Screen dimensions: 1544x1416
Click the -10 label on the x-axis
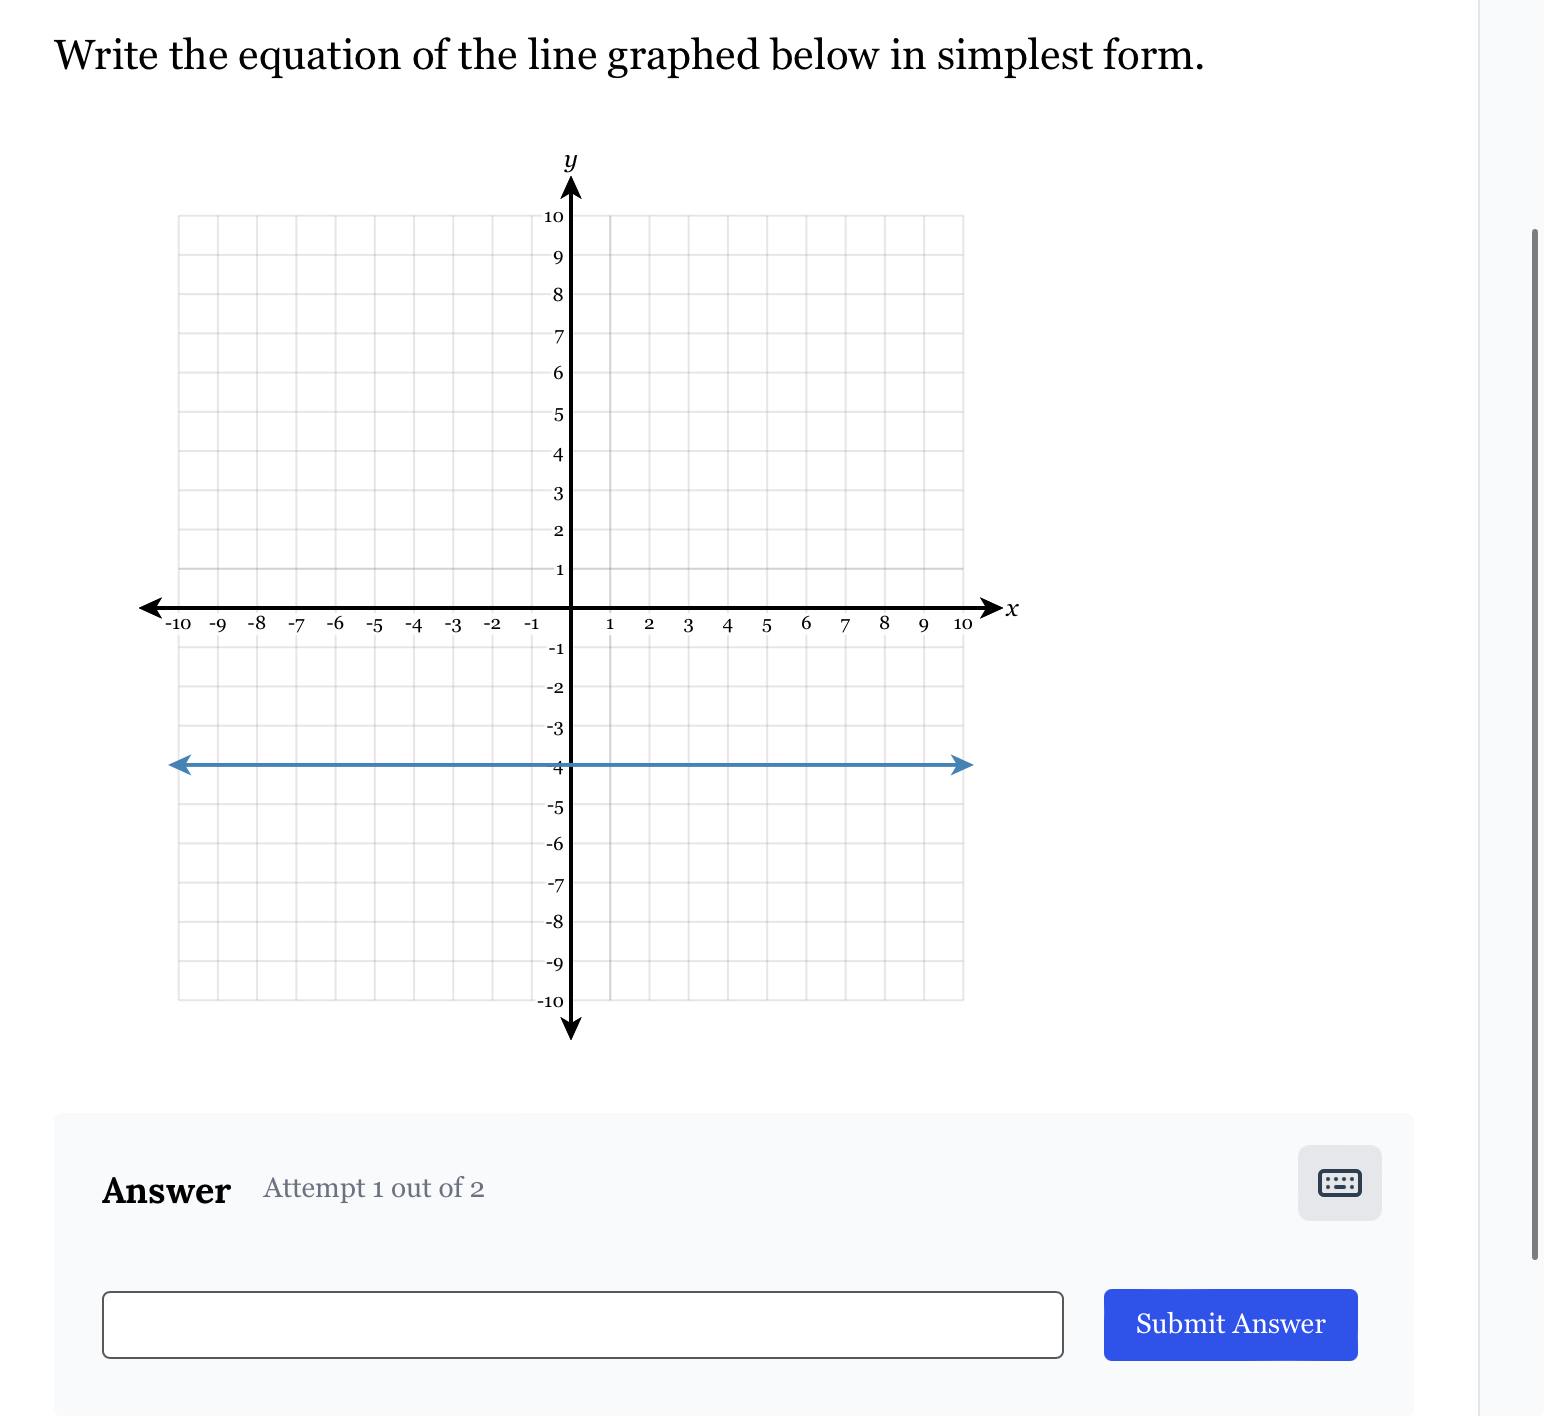coord(177,624)
